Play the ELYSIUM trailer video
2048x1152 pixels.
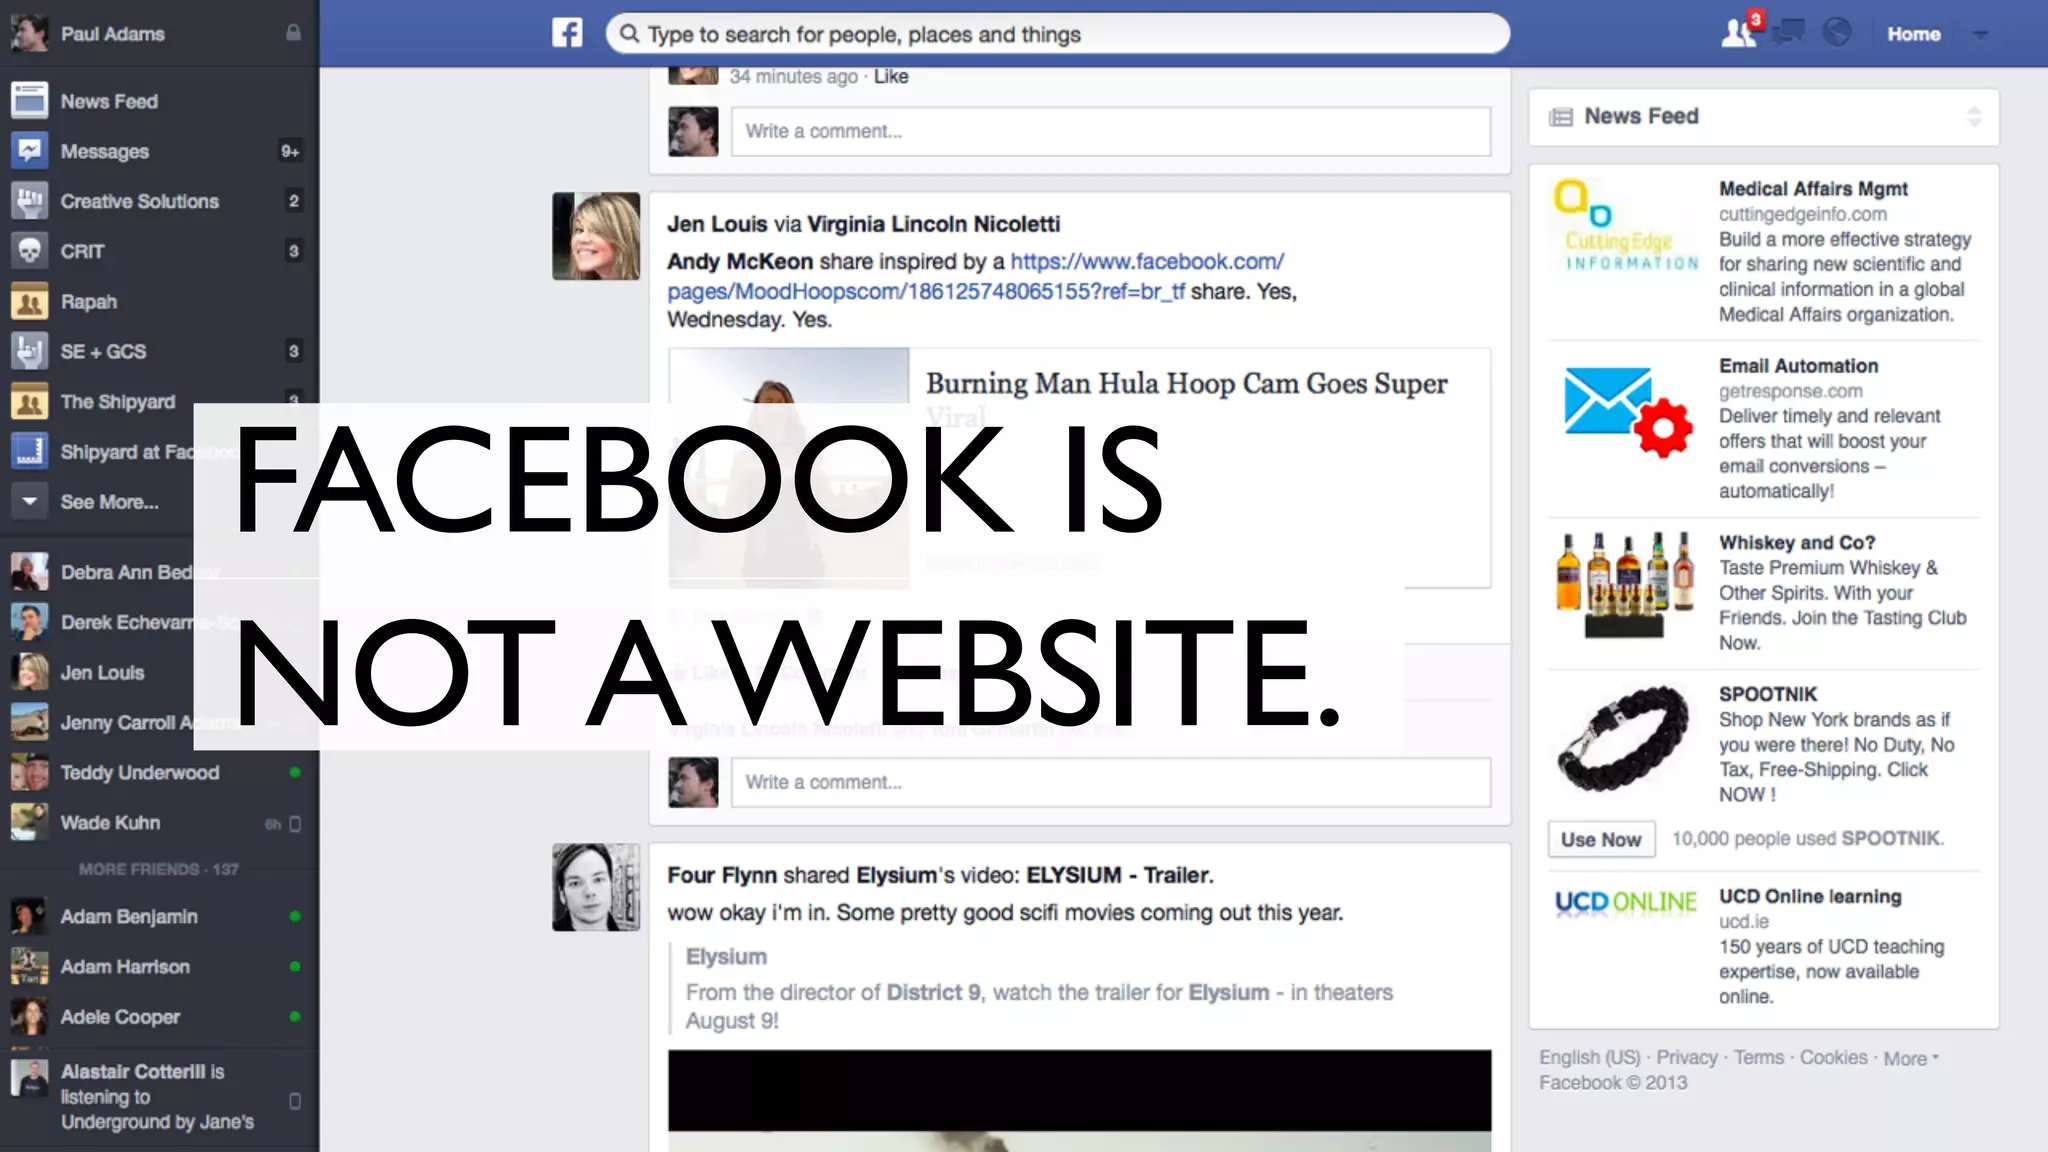[x=1080, y=1100]
